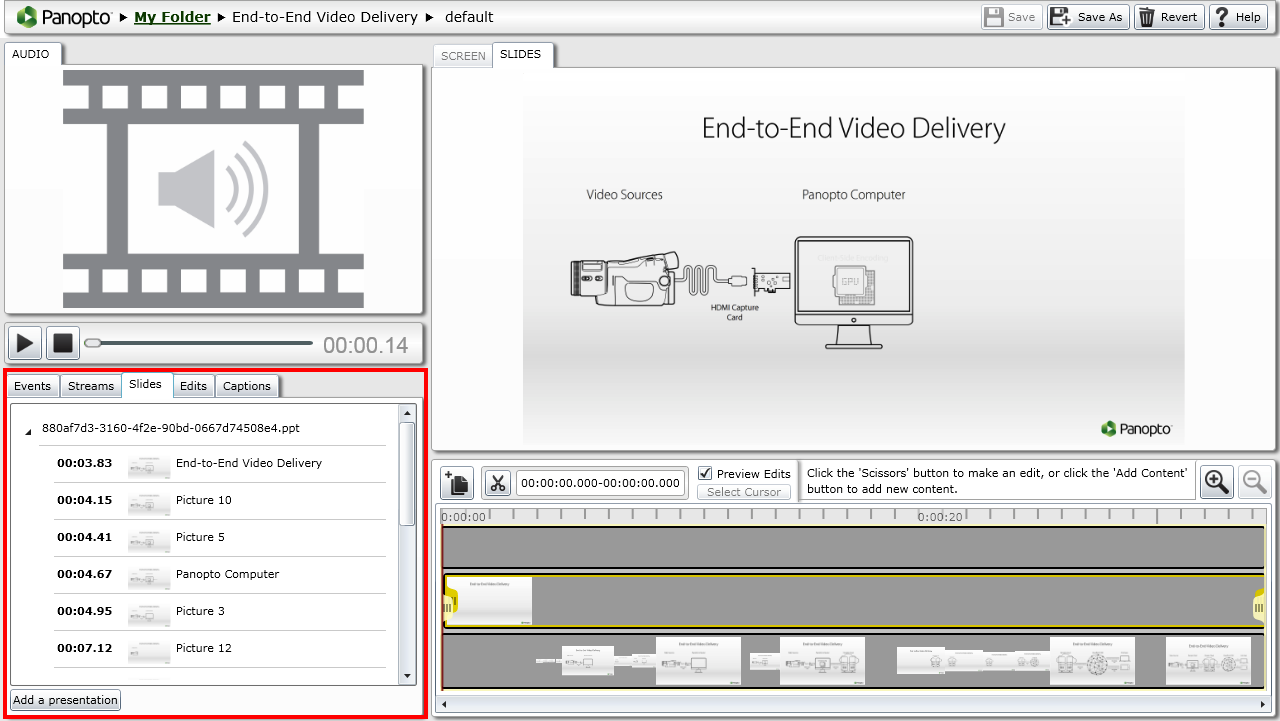Viewport: 1280px width, 721px height.
Task: Open the My Folder breadcrumb link
Action: (x=172, y=17)
